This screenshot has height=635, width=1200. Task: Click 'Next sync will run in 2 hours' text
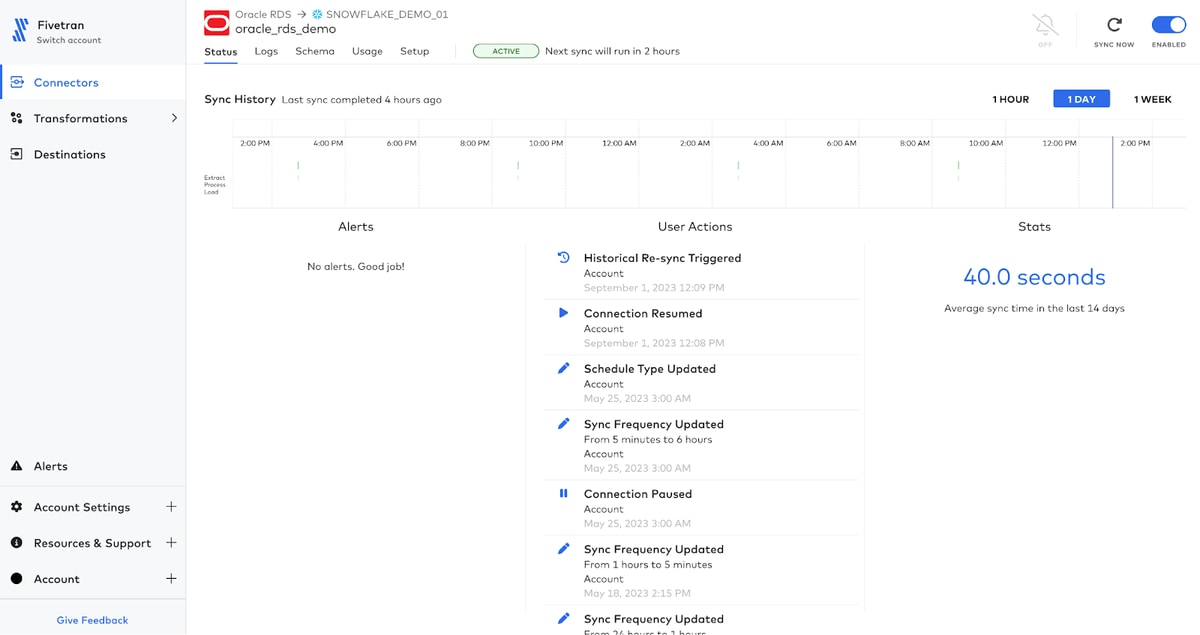tap(612, 51)
